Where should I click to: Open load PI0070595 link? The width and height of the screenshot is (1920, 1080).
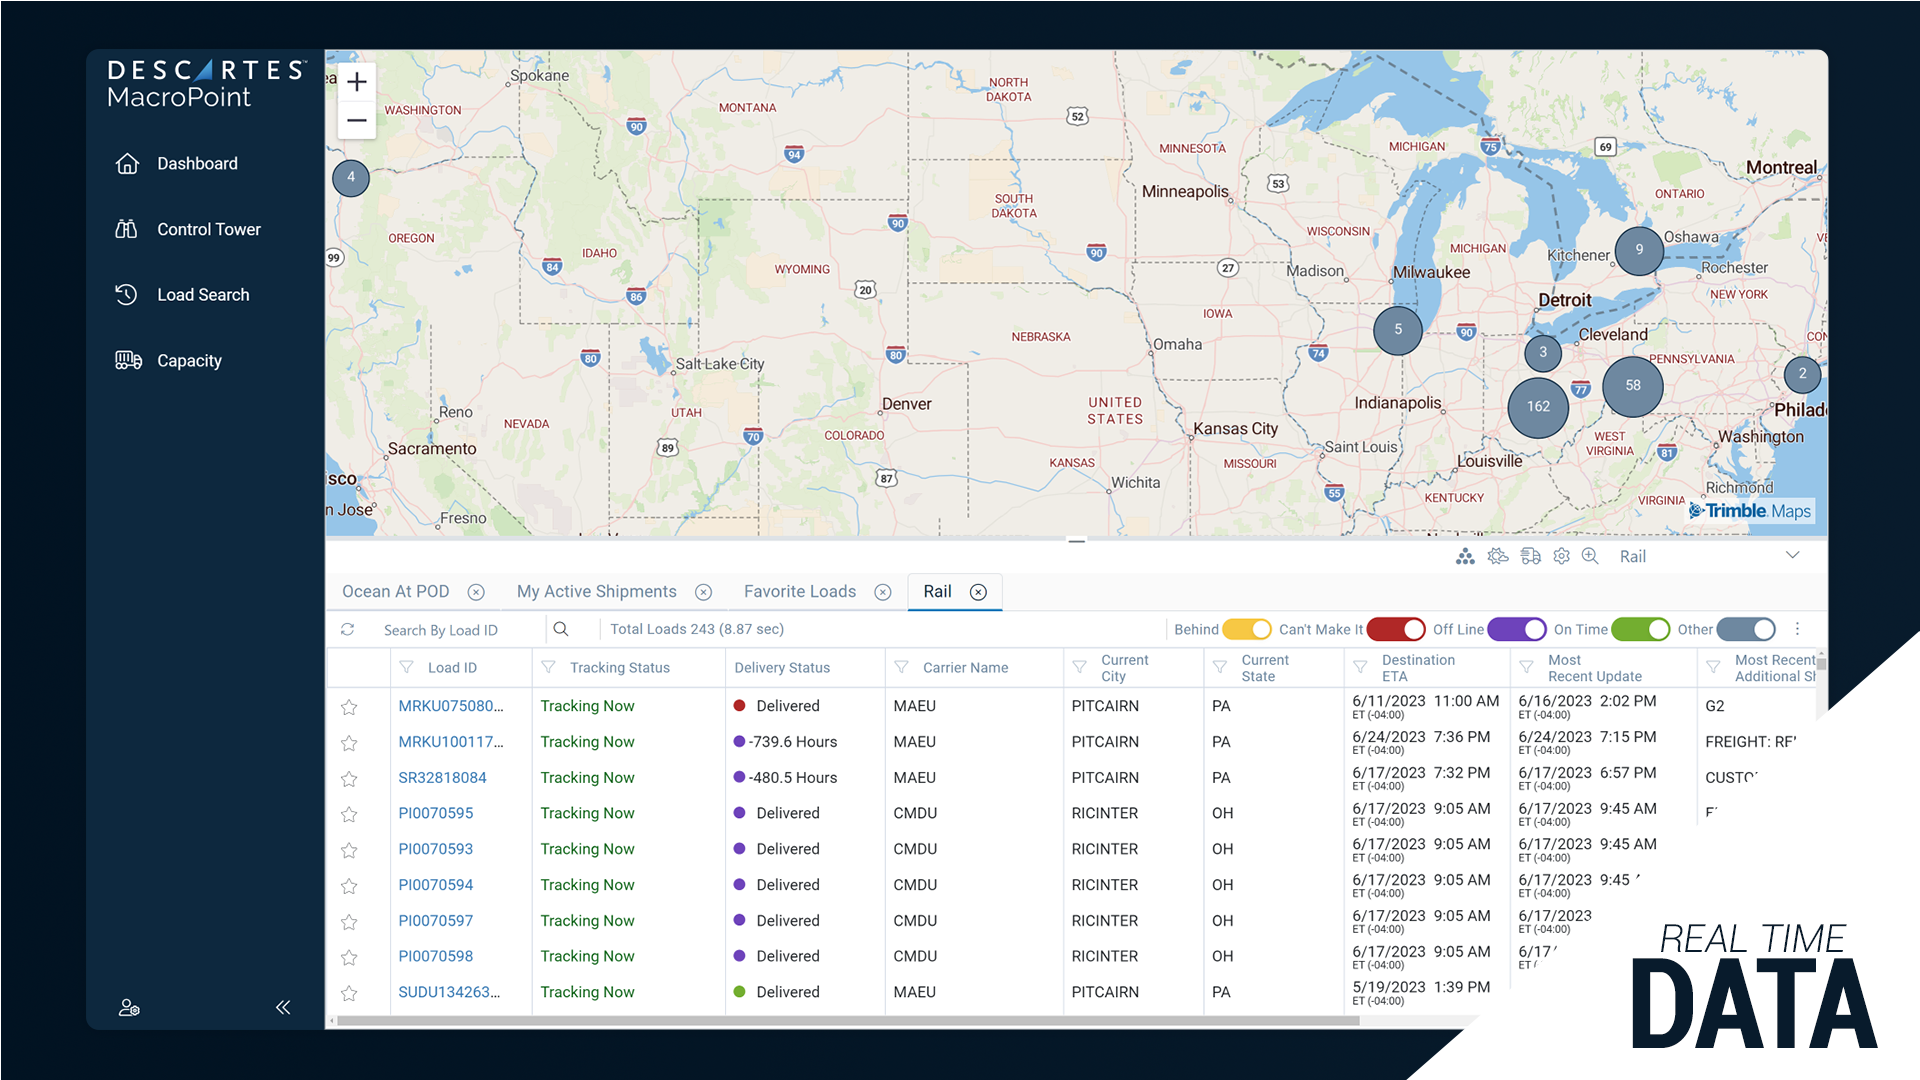(x=435, y=814)
